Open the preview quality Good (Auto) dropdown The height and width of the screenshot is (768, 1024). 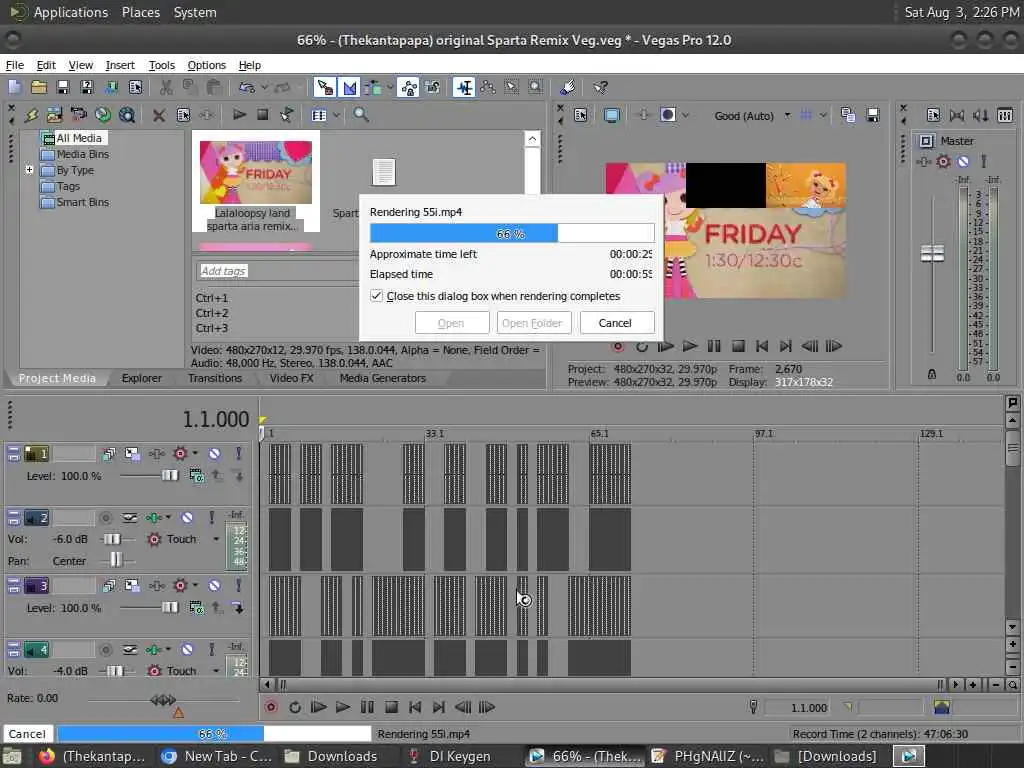point(751,116)
